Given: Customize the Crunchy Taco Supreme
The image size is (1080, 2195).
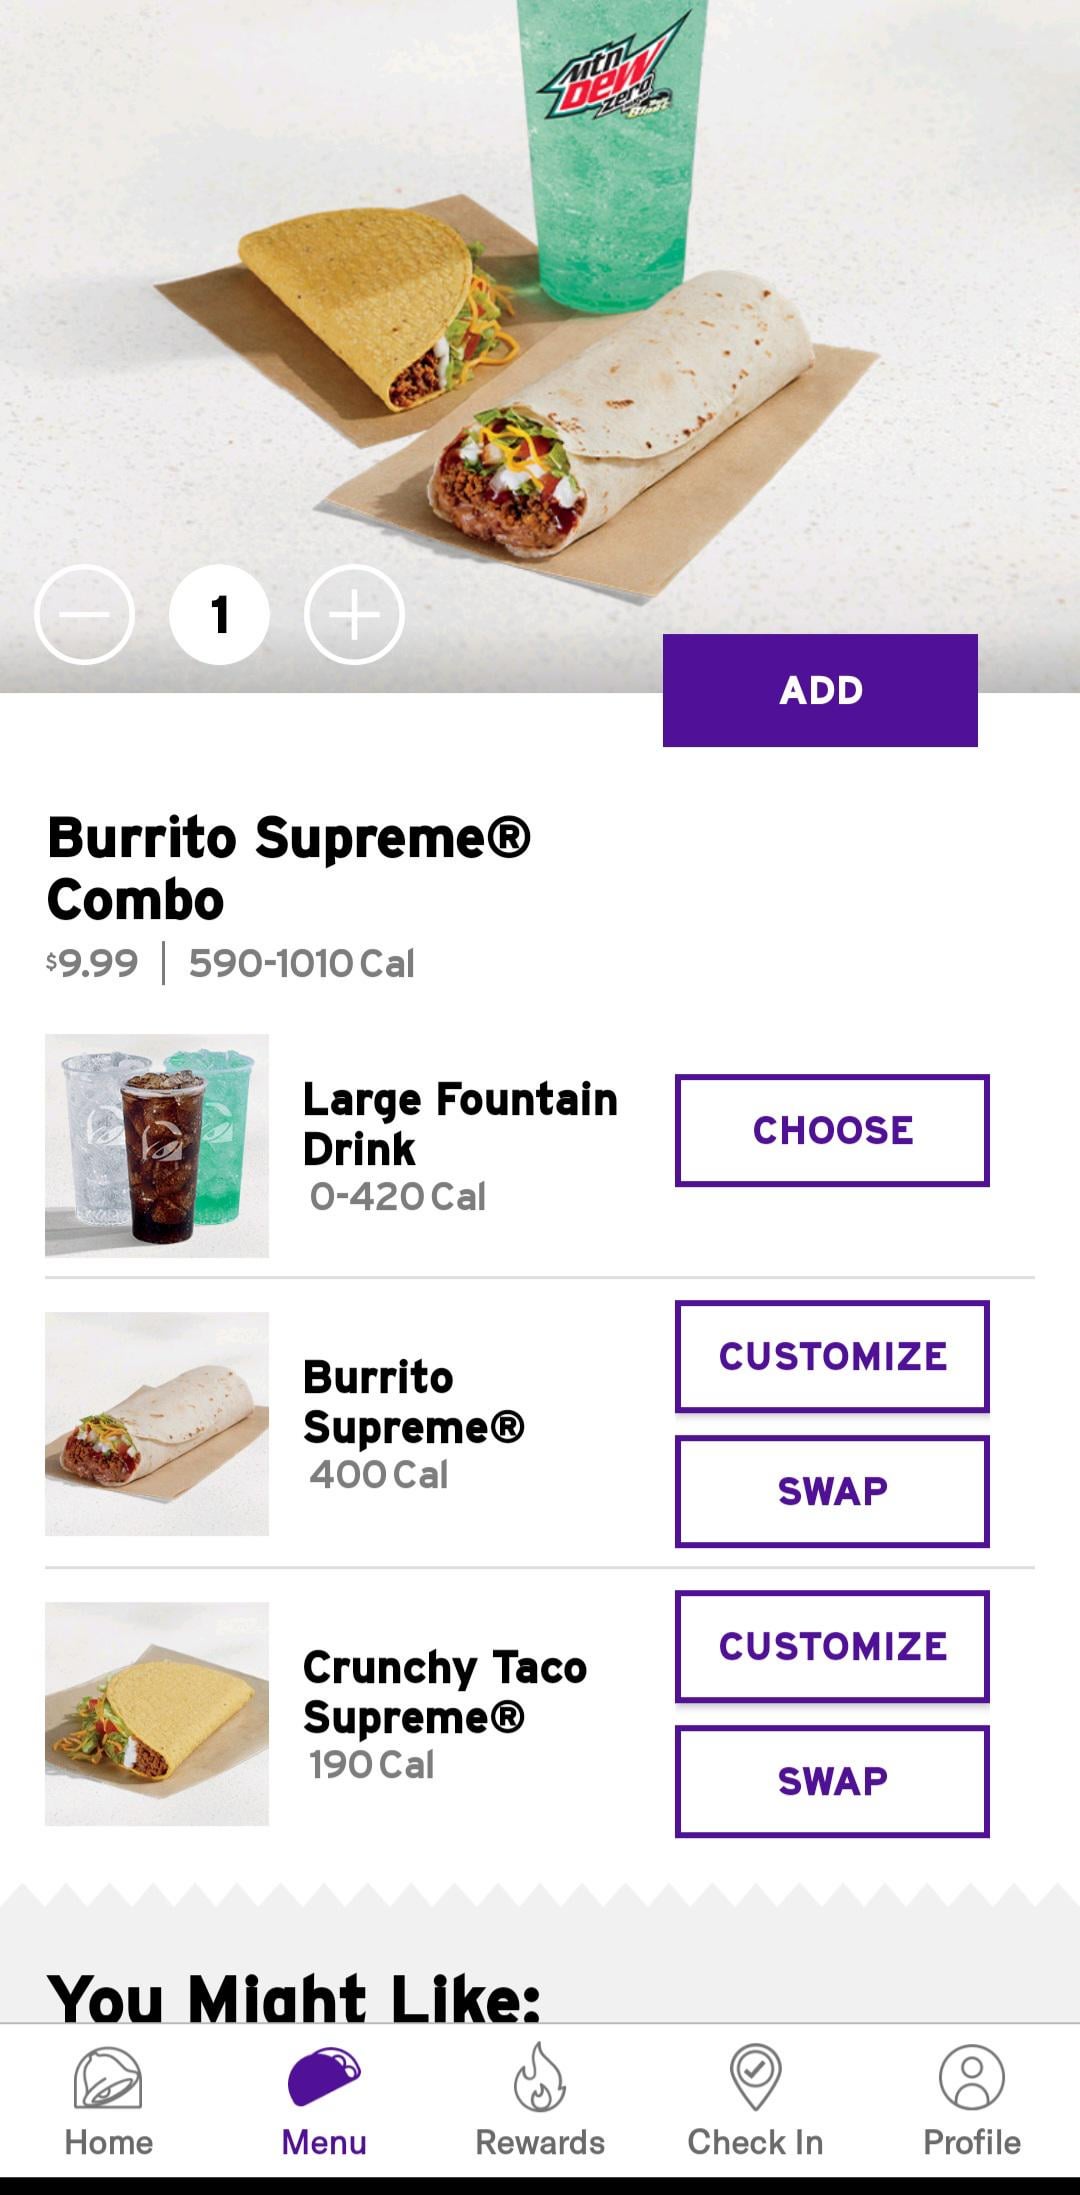Looking at the screenshot, I should pyautogui.click(x=832, y=1646).
